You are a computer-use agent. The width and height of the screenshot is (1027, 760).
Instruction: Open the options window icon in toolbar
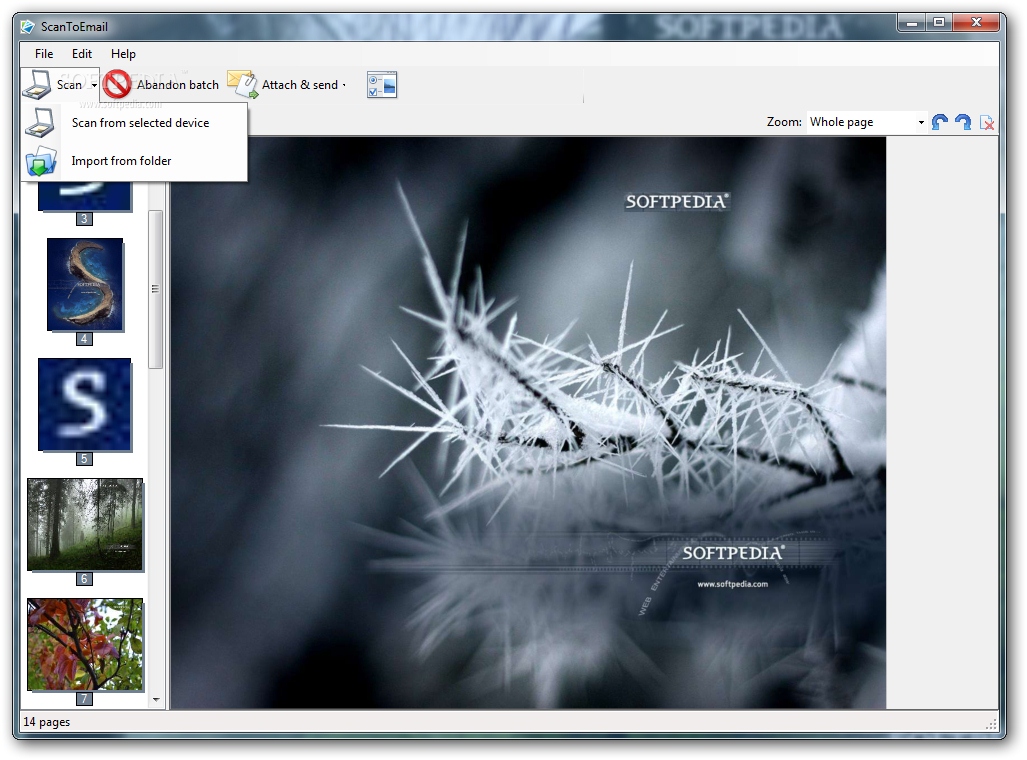point(382,85)
